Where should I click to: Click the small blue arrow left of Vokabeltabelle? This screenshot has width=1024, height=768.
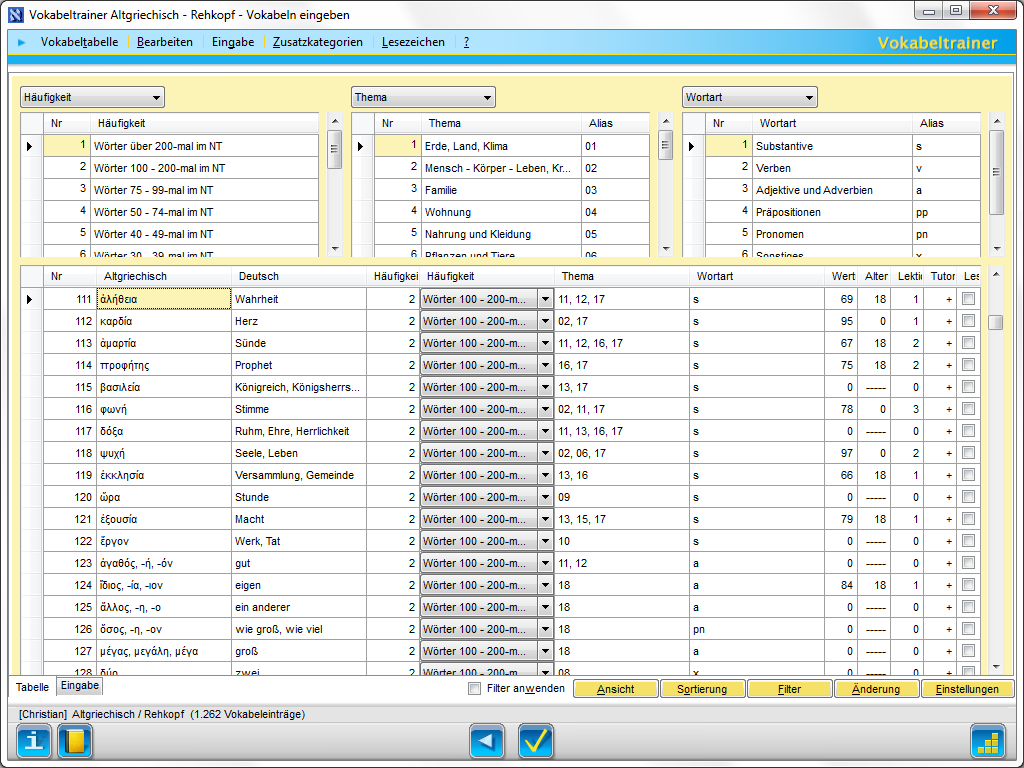tap(22, 42)
